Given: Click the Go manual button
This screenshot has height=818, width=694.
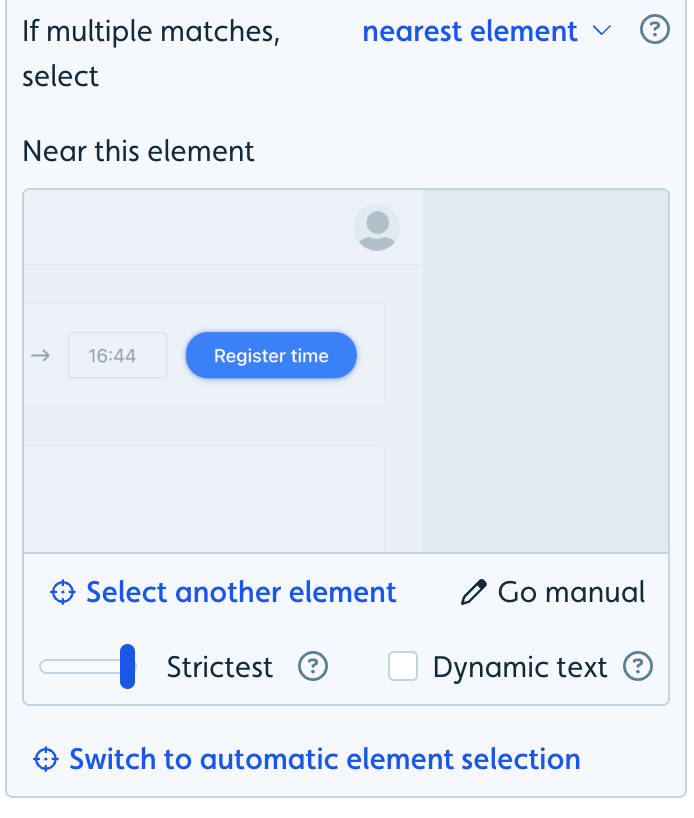Looking at the screenshot, I should click(x=553, y=592).
